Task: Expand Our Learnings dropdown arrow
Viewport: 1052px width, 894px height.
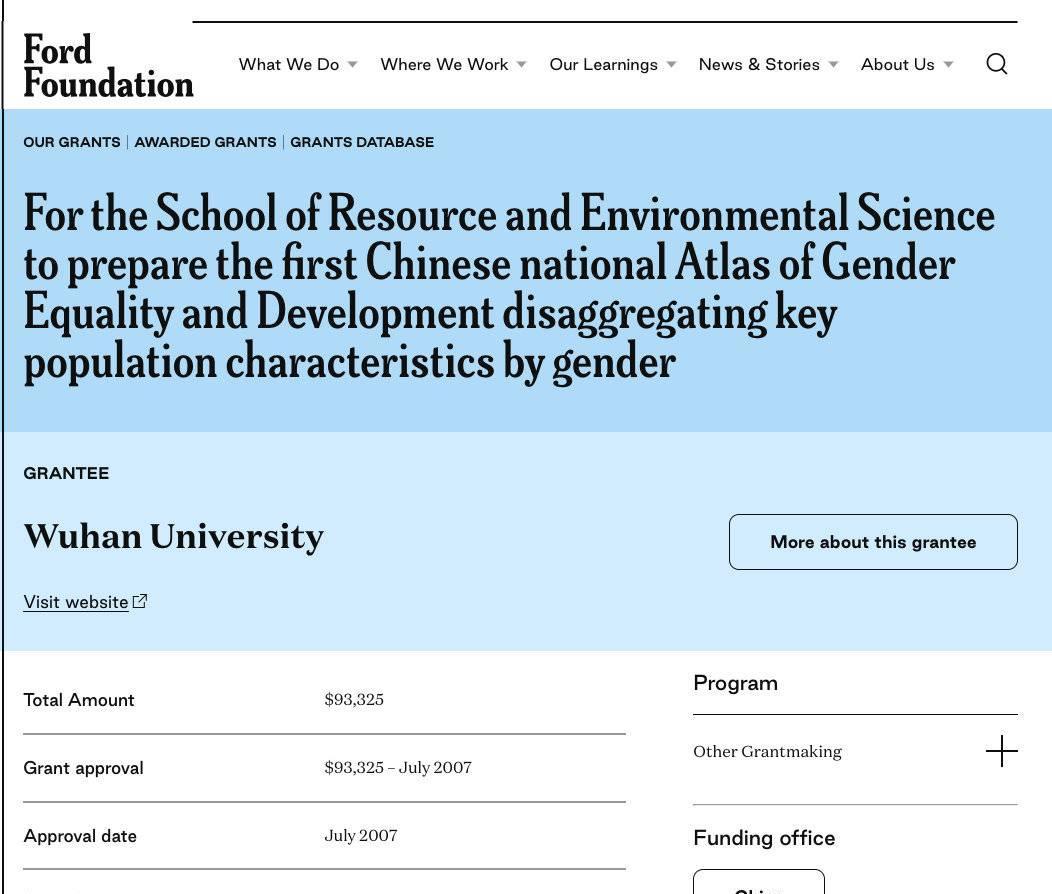Action: click(x=672, y=65)
